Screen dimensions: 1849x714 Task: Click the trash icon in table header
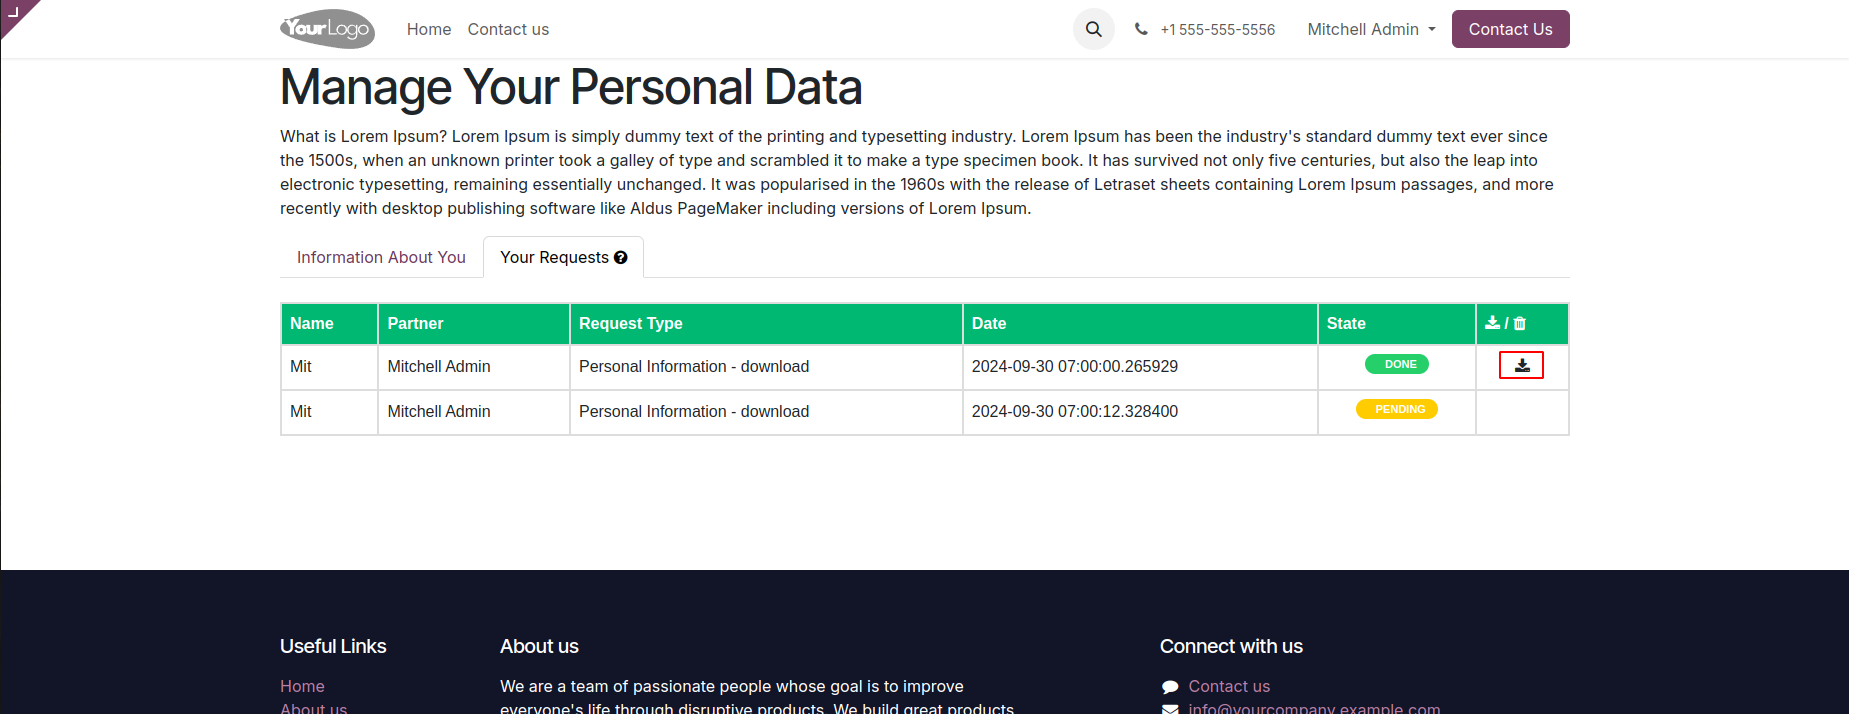[x=1520, y=323]
